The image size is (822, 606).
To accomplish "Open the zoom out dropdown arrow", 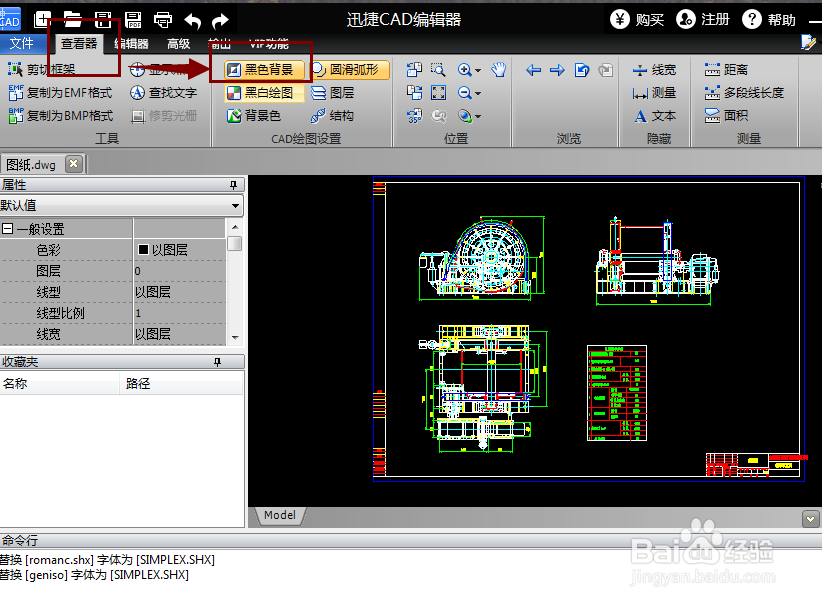I will click(x=478, y=93).
